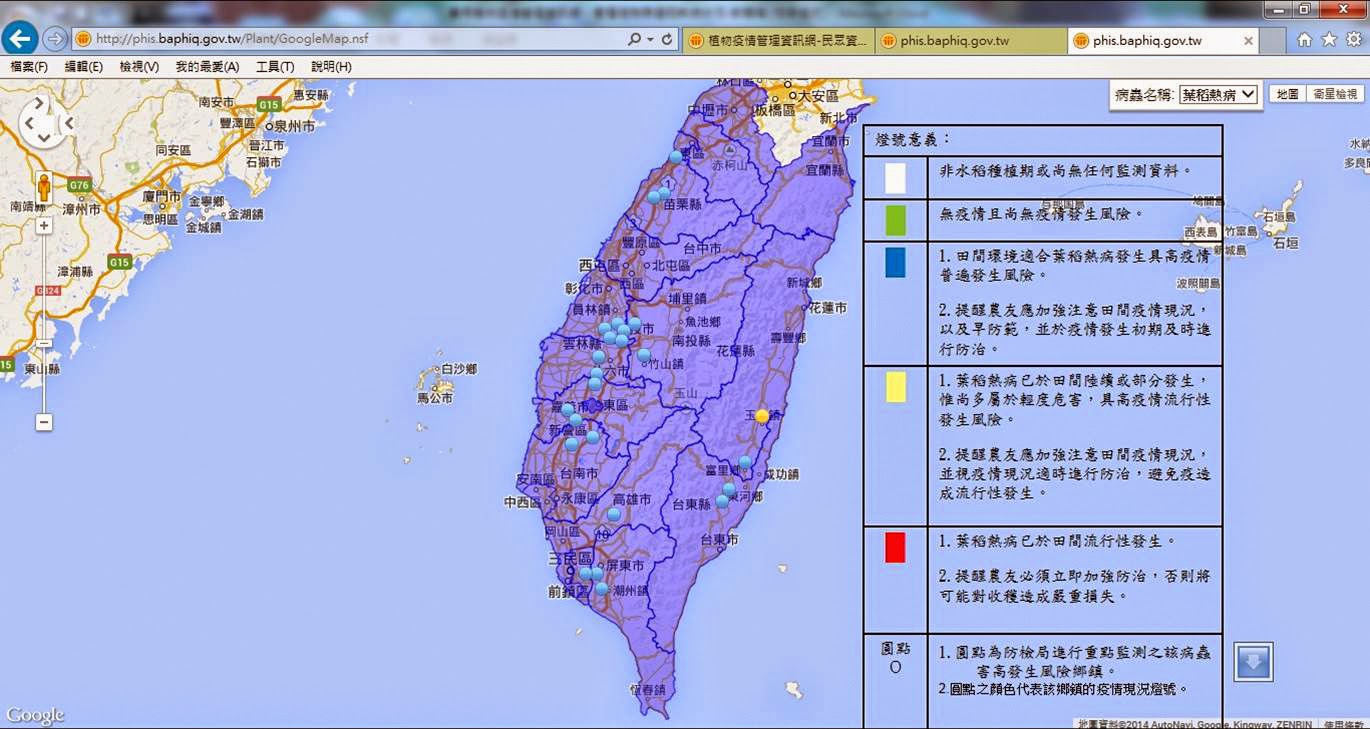Click the blue marker near 竹山鎮
1370x729 pixels.
pyautogui.click(x=644, y=355)
